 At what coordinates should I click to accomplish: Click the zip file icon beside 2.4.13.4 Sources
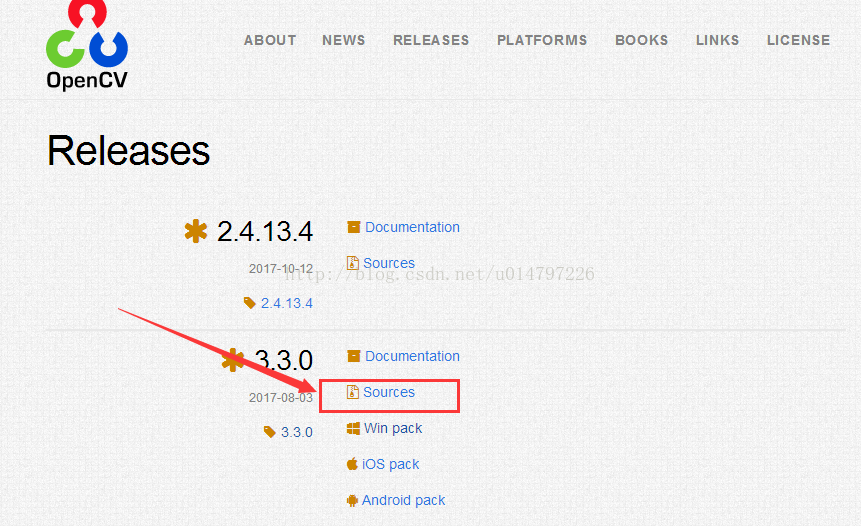tap(353, 263)
